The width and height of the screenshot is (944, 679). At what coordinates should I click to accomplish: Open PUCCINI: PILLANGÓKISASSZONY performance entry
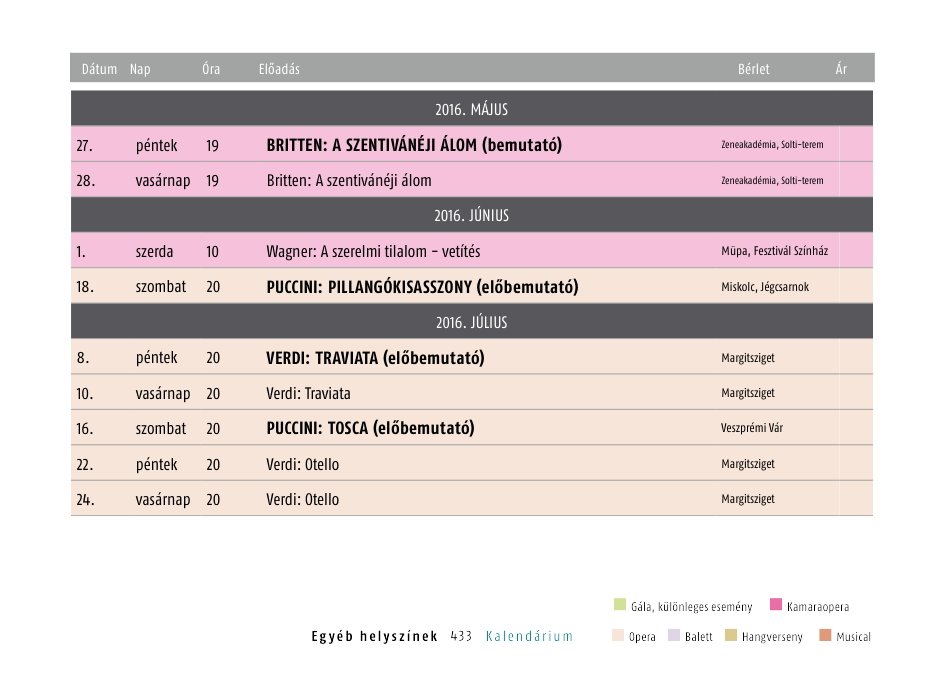pyautogui.click(x=422, y=287)
